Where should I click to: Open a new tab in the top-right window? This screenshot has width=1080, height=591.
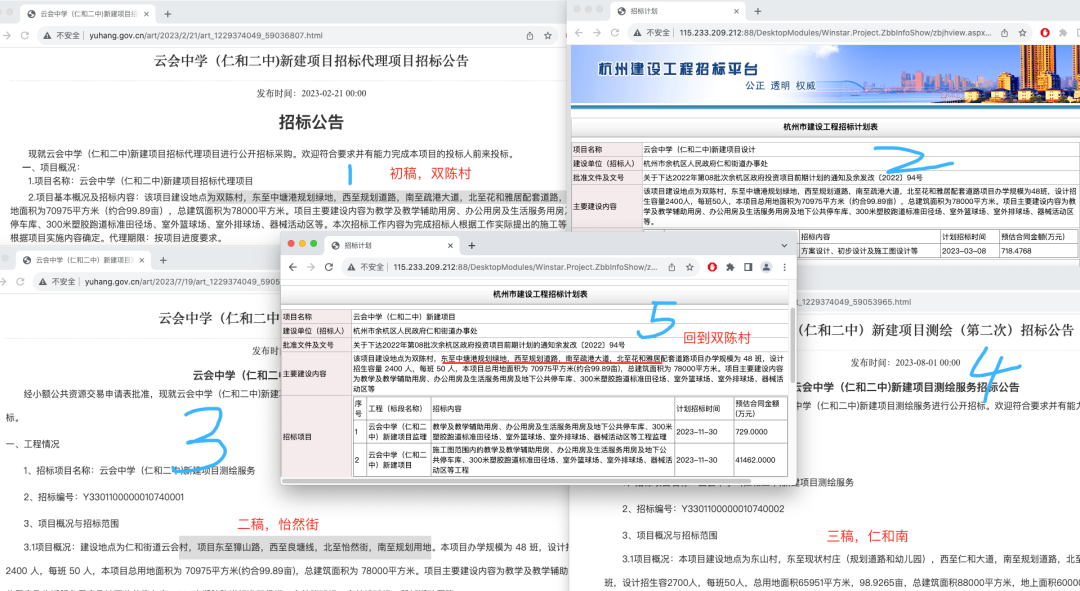click(x=758, y=11)
